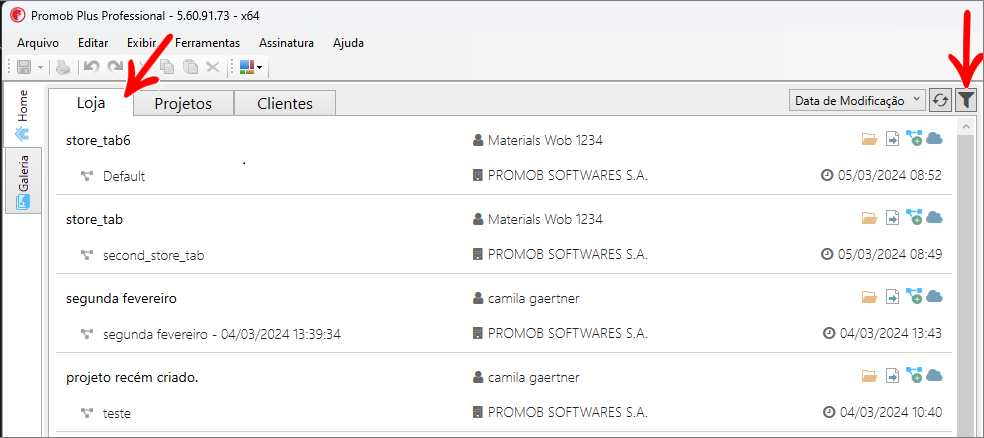The image size is (984, 438).
Task: Click add version icon for store_tab project
Action: click(x=913, y=218)
